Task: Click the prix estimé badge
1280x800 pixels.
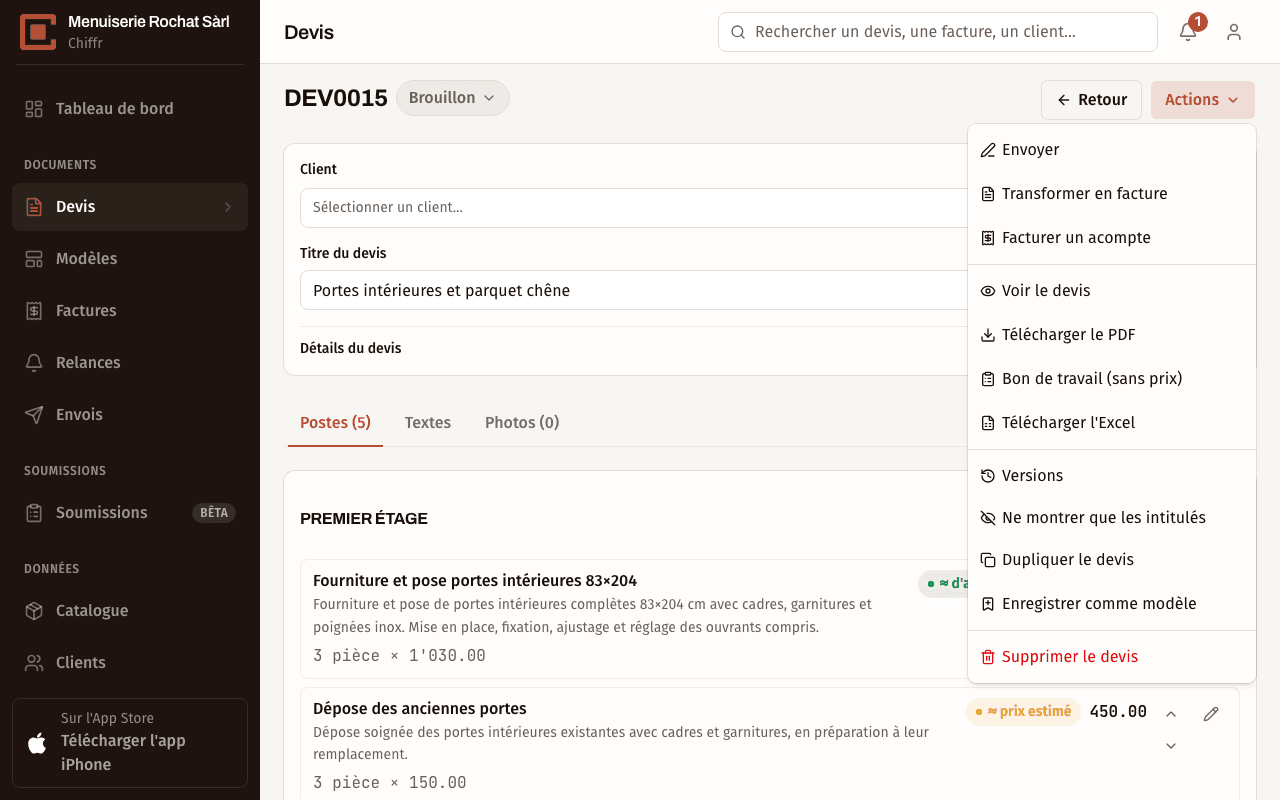Action: 1023,712
